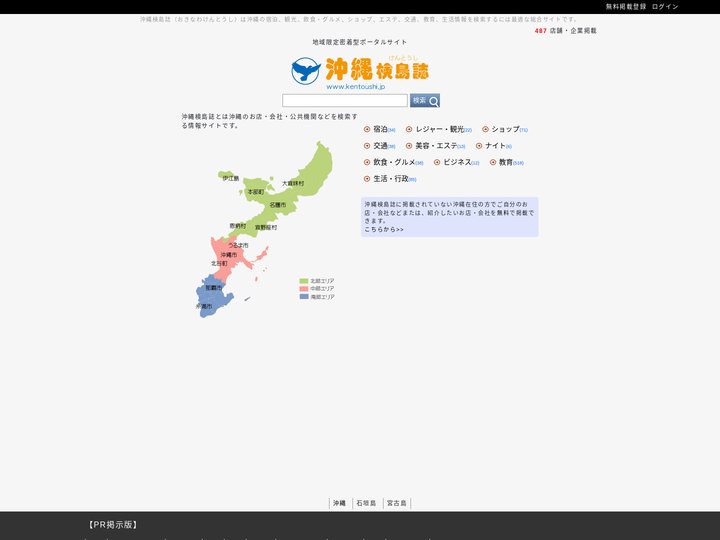The height and width of the screenshot is (540, 720).
Task: Click 恩納村 on the map
Action: point(238,226)
